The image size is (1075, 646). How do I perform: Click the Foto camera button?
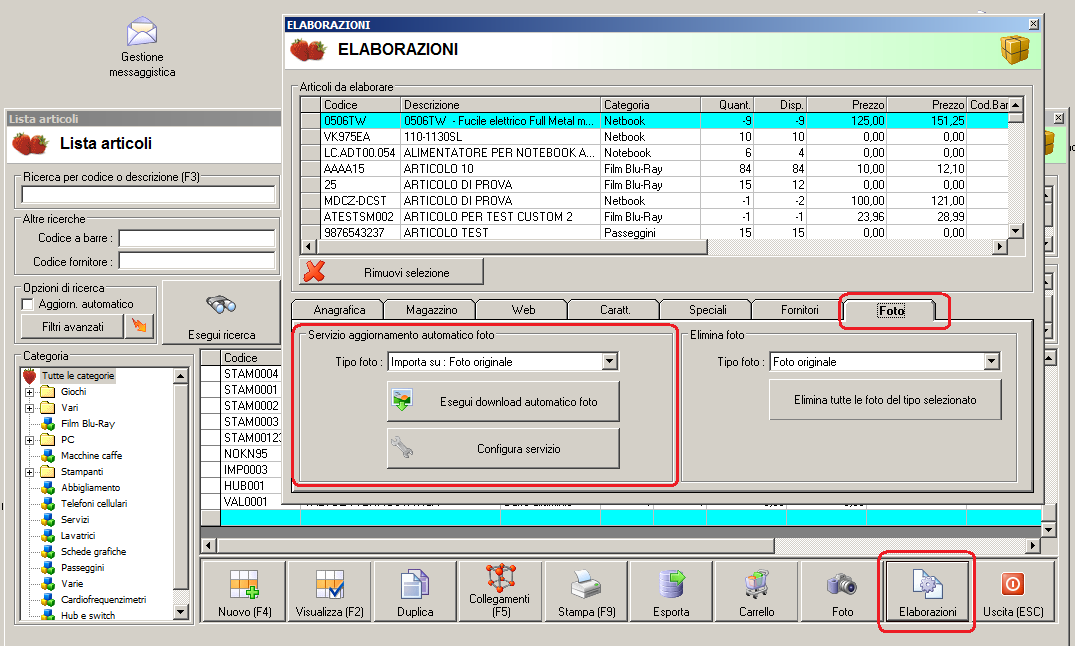pyautogui.click(x=842, y=594)
